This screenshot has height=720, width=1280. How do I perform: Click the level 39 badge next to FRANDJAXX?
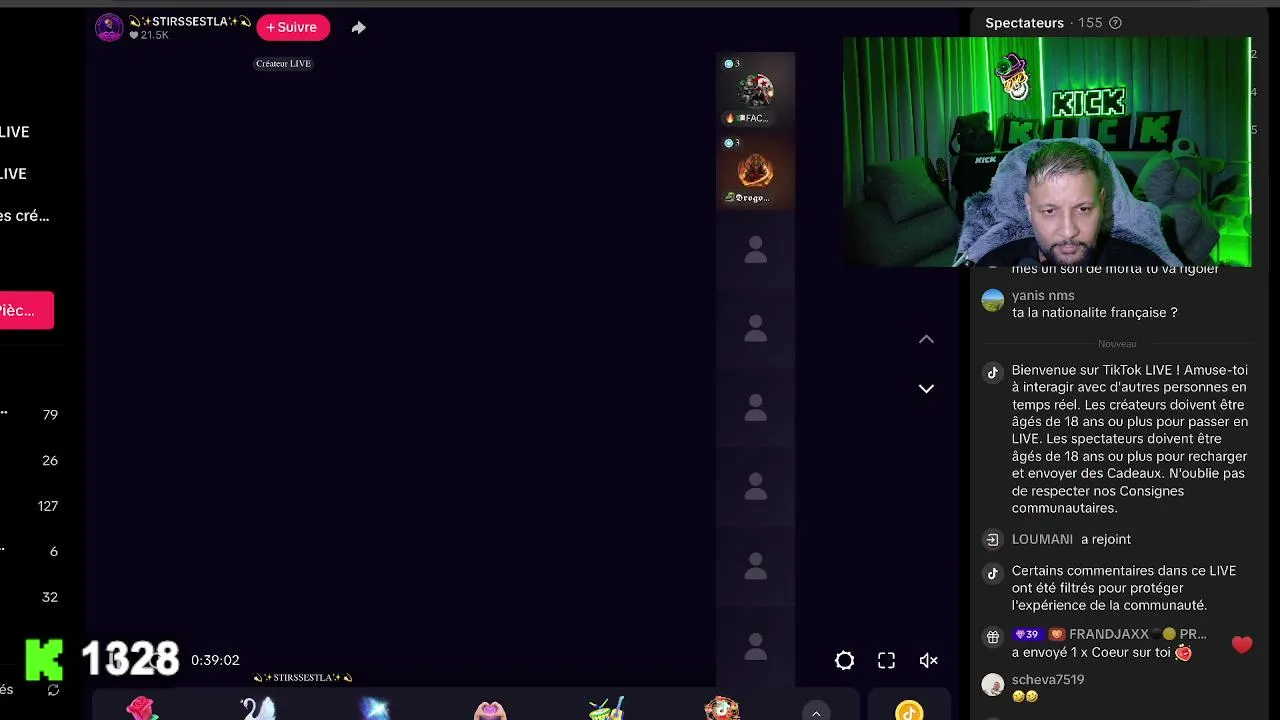click(1027, 634)
